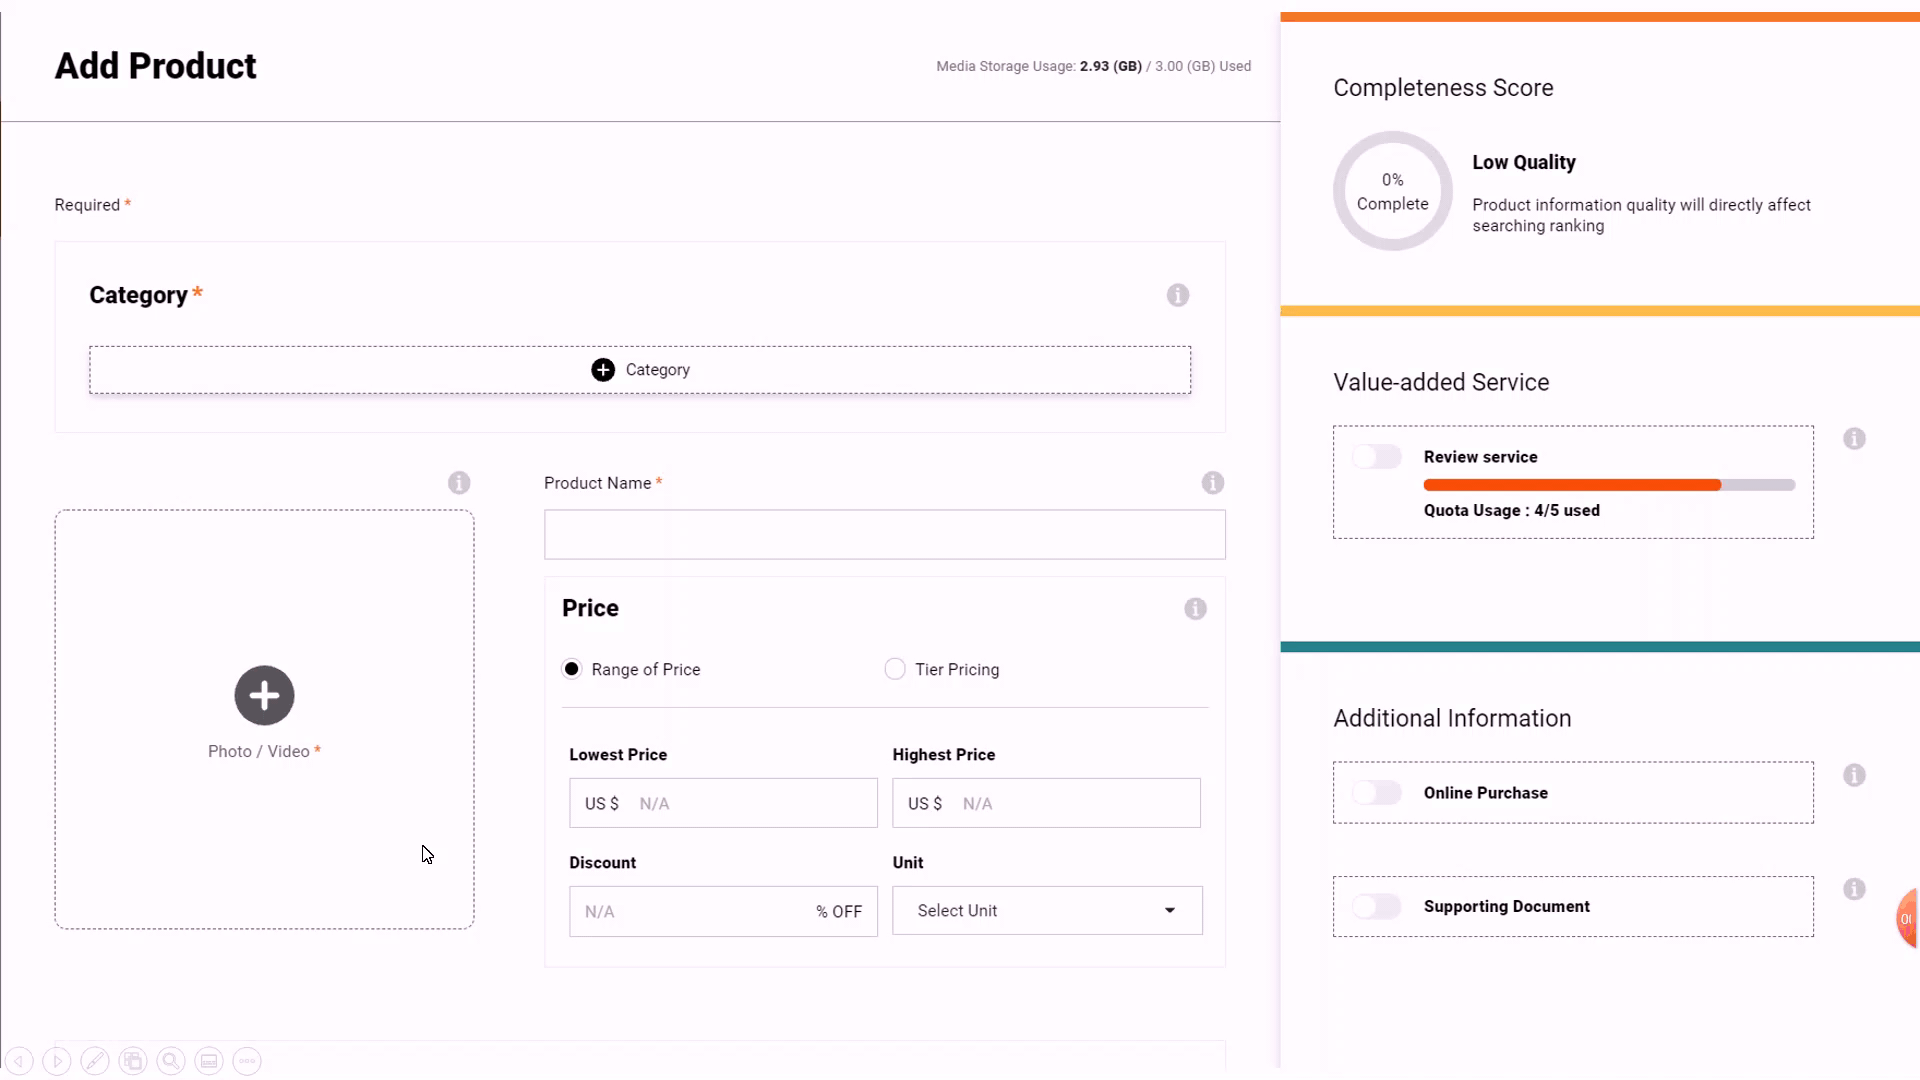Click the Product Name info icon
The image size is (1920, 1080).
click(1213, 483)
